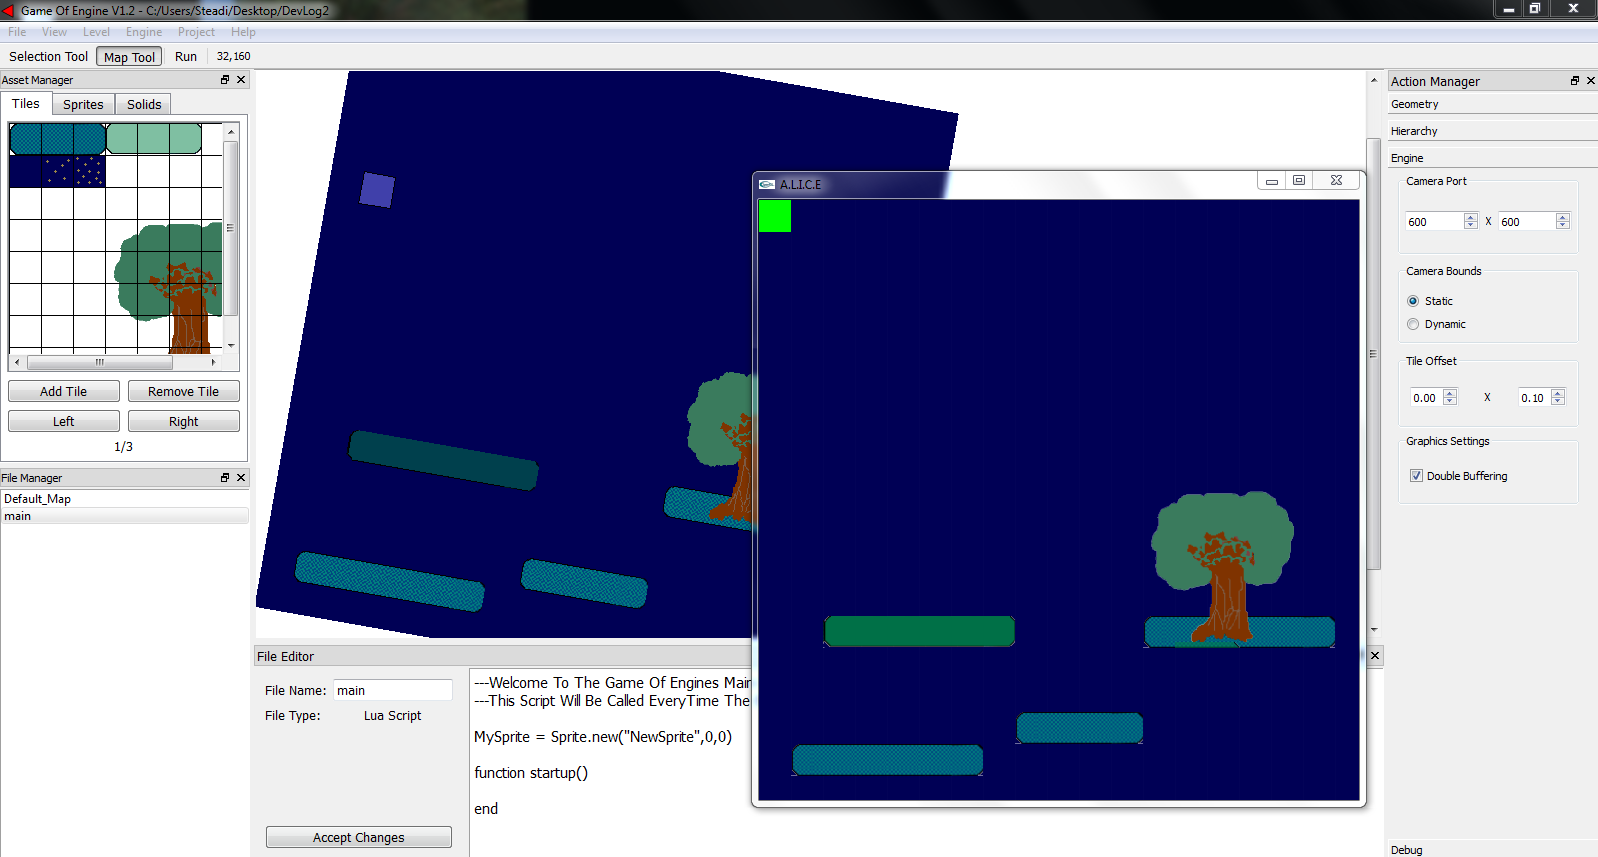Click the green sprite in A.L.I.C.E window
Screen dimensions: 1598x857
(775, 216)
